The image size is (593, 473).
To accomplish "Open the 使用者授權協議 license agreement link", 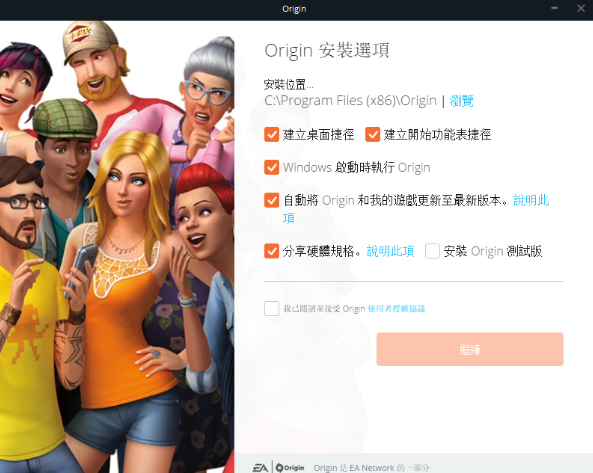I will click(x=396, y=309).
